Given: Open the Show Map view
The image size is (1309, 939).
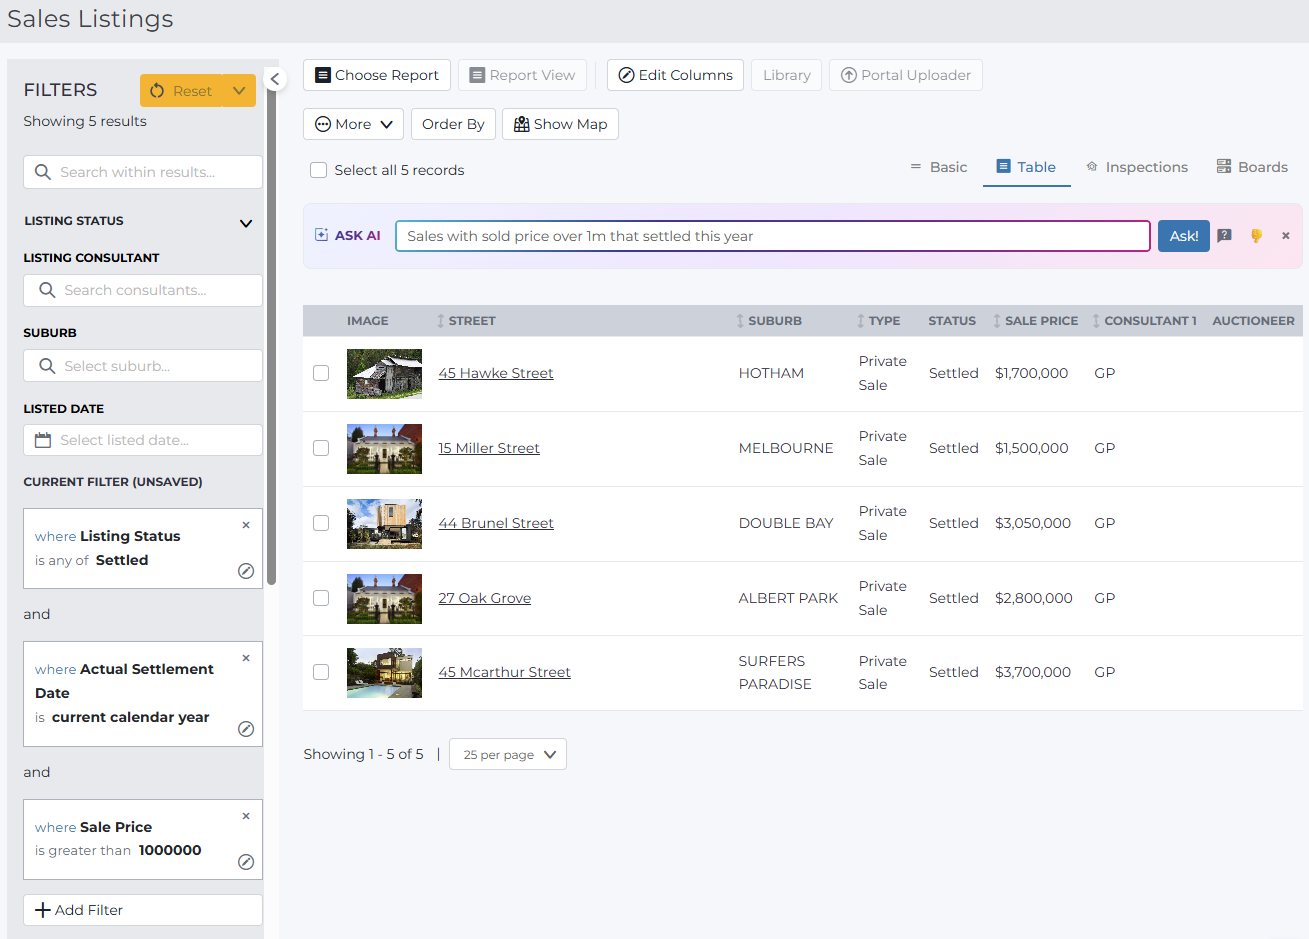Looking at the screenshot, I should coord(560,124).
